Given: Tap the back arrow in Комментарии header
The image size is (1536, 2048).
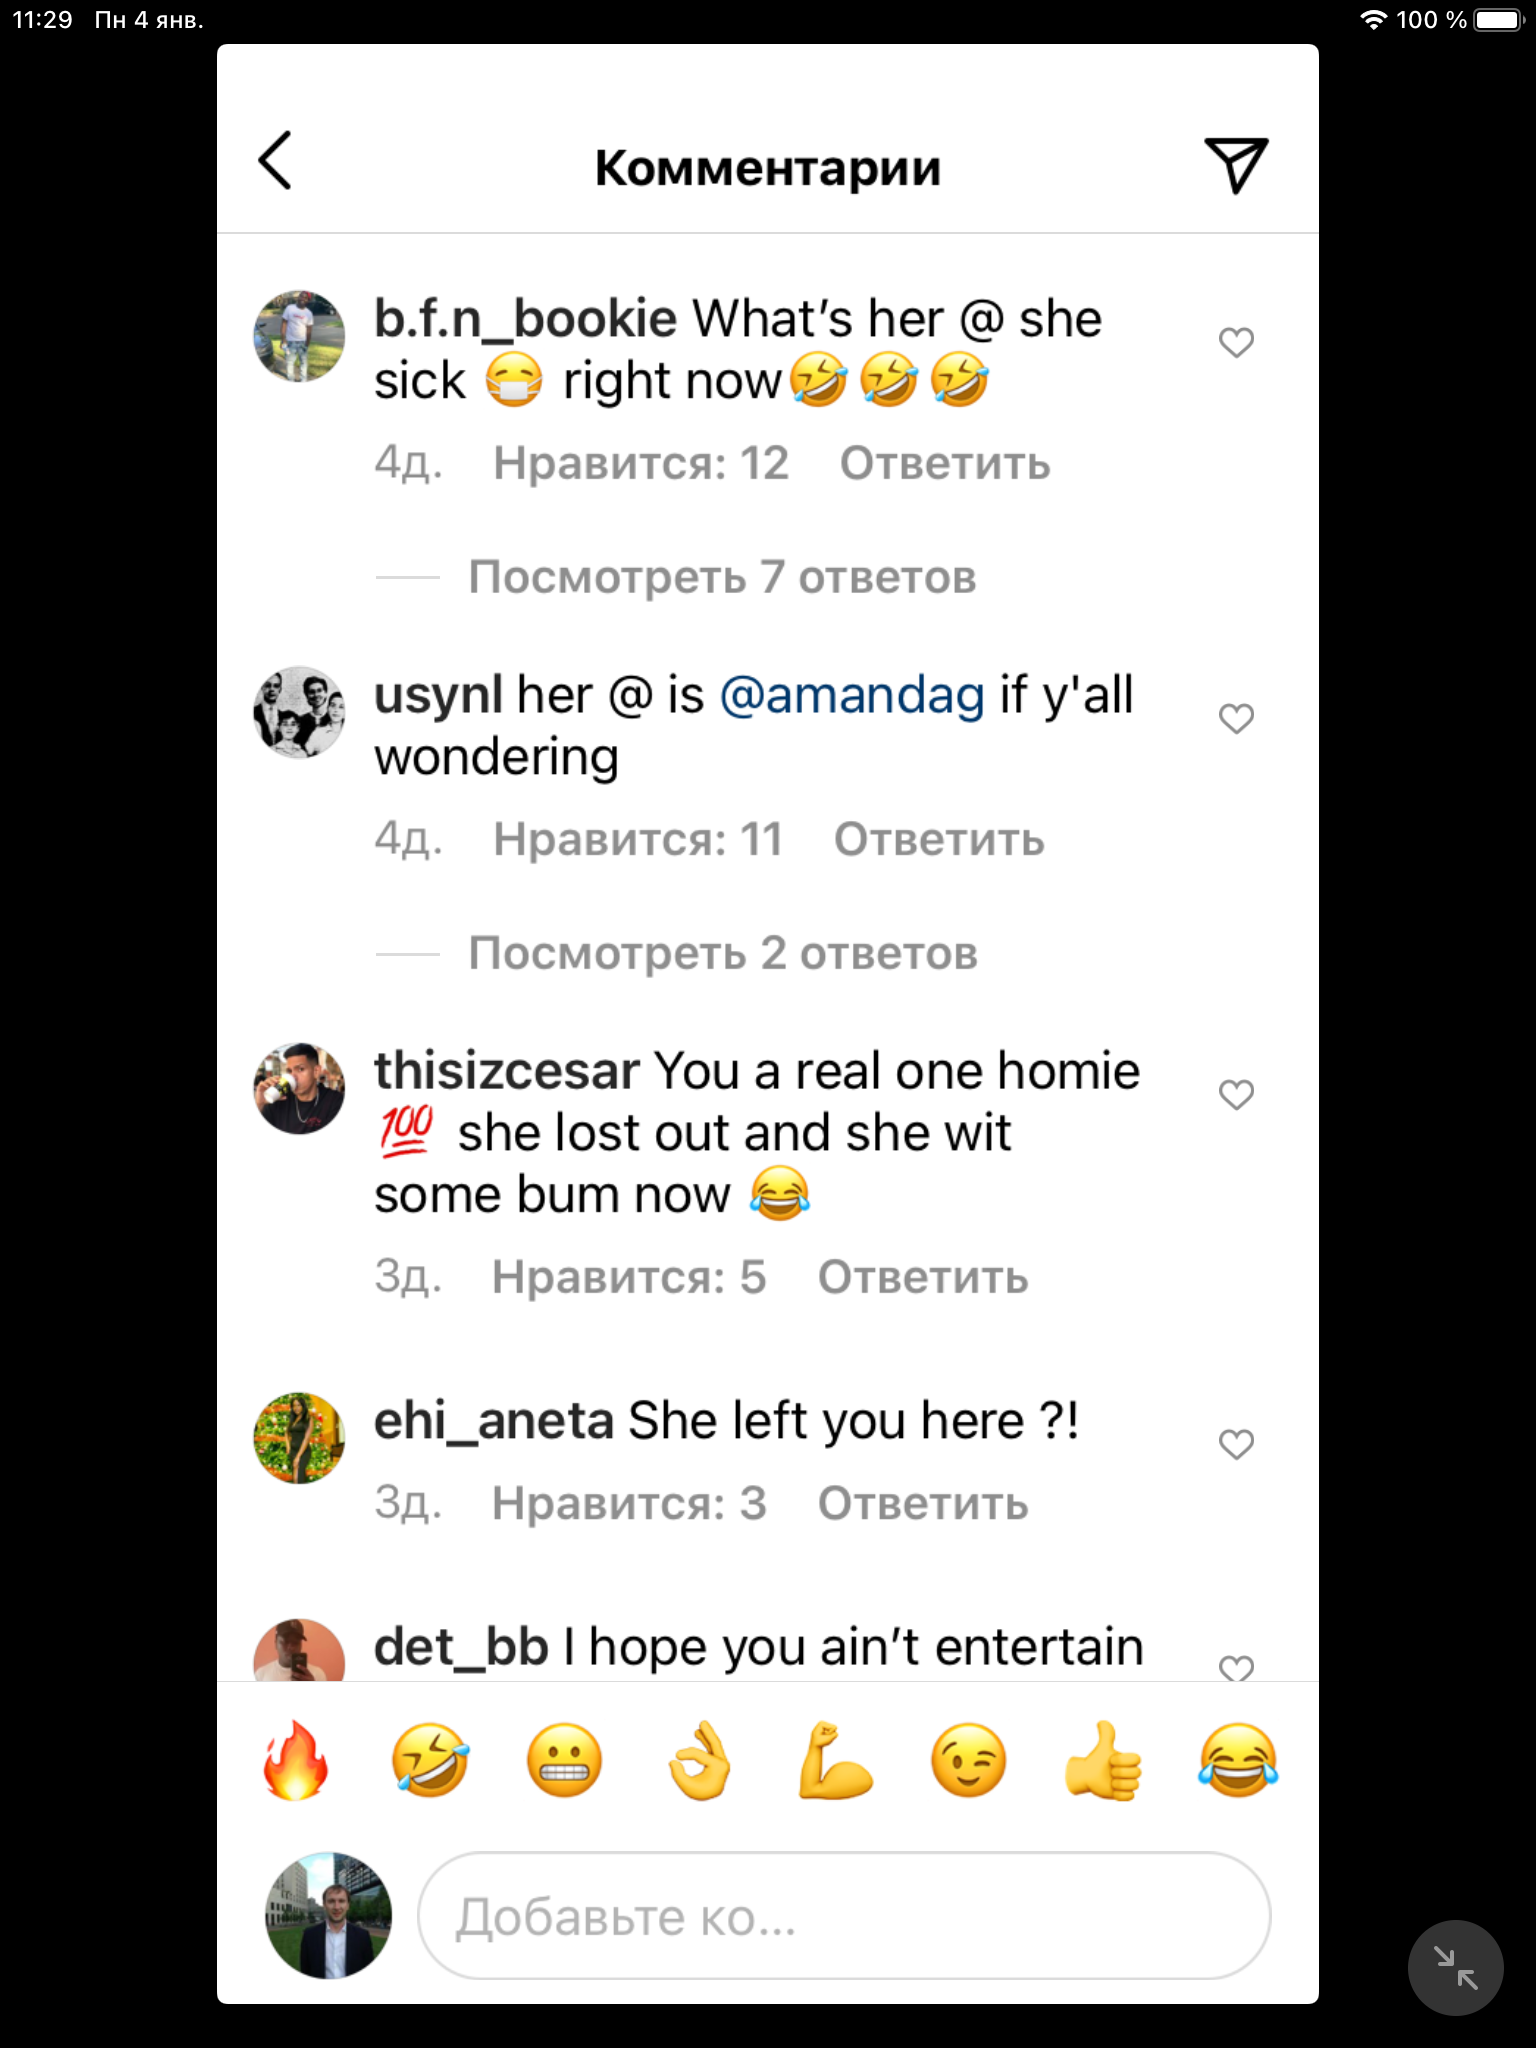Looking at the screenshot, I should click(x=275, y=161).
